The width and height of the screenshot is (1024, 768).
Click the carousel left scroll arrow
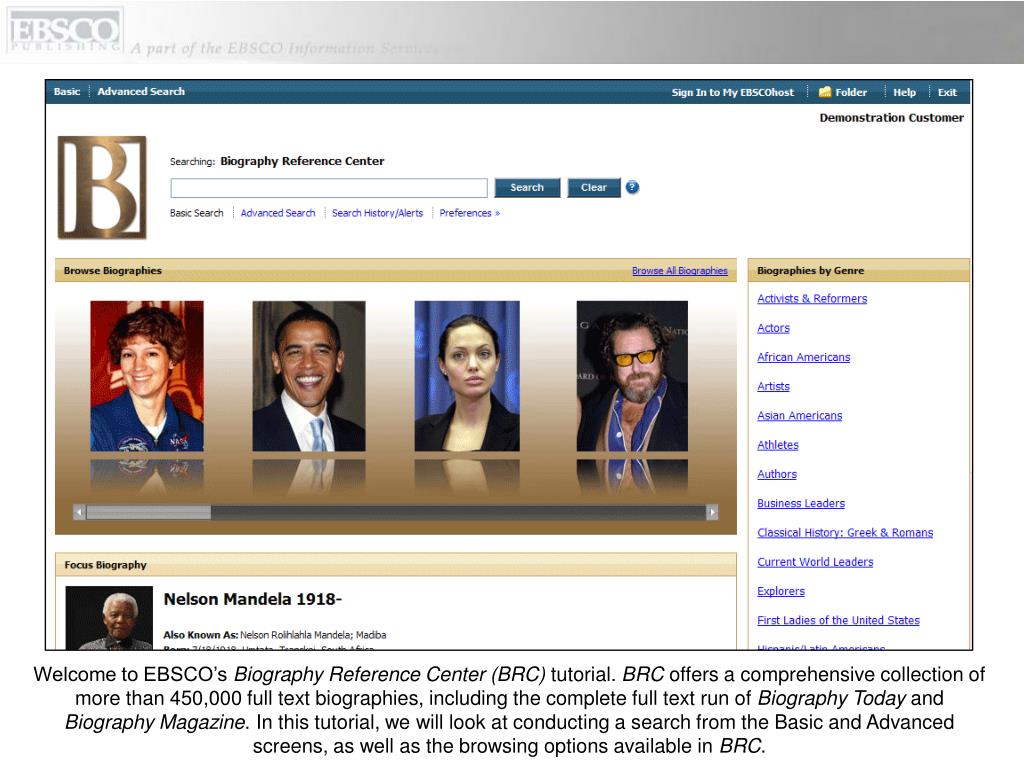point(79,513)
